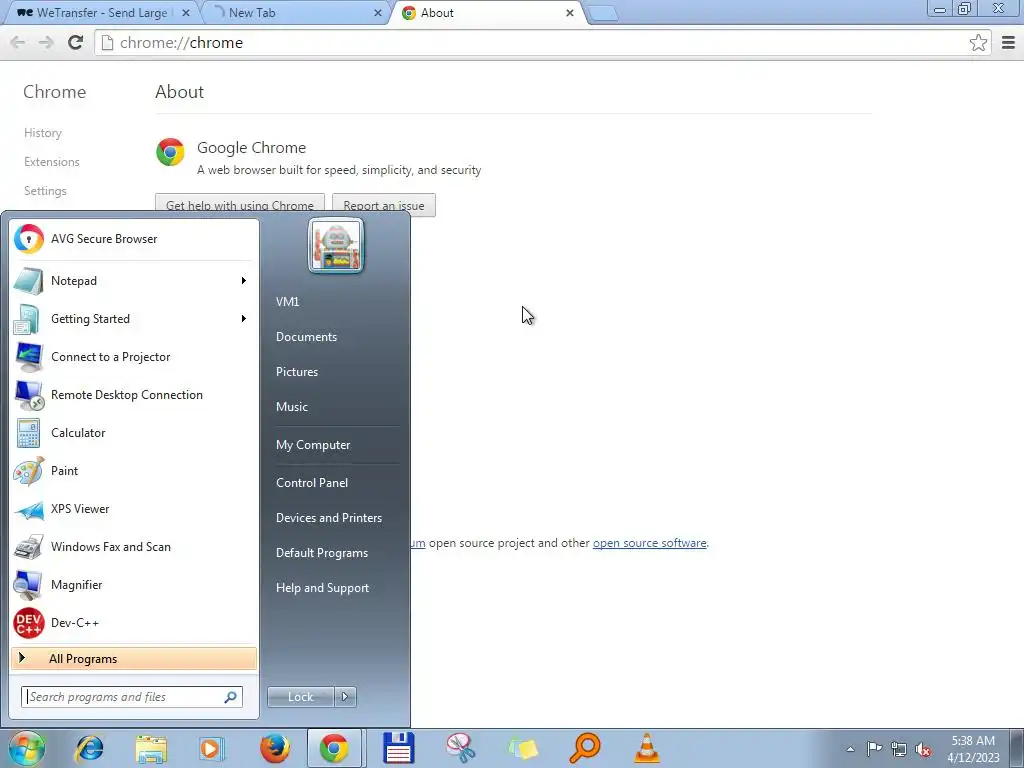Screen dimensions: 1024x768
Task: Open floppy disk app in taskbar
Action: click(x=398, y=748)
